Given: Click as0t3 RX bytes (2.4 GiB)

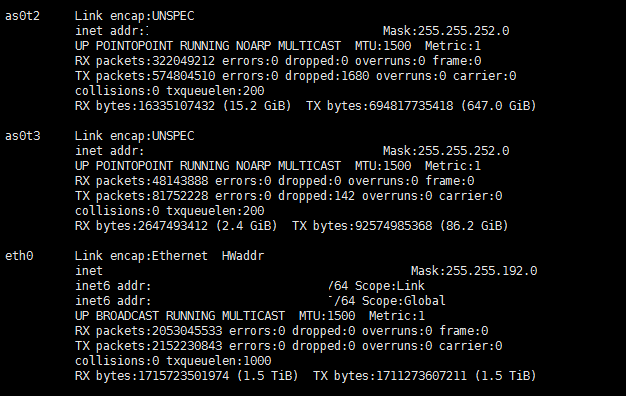Looking at the screenshot, I should coord(176,226).
